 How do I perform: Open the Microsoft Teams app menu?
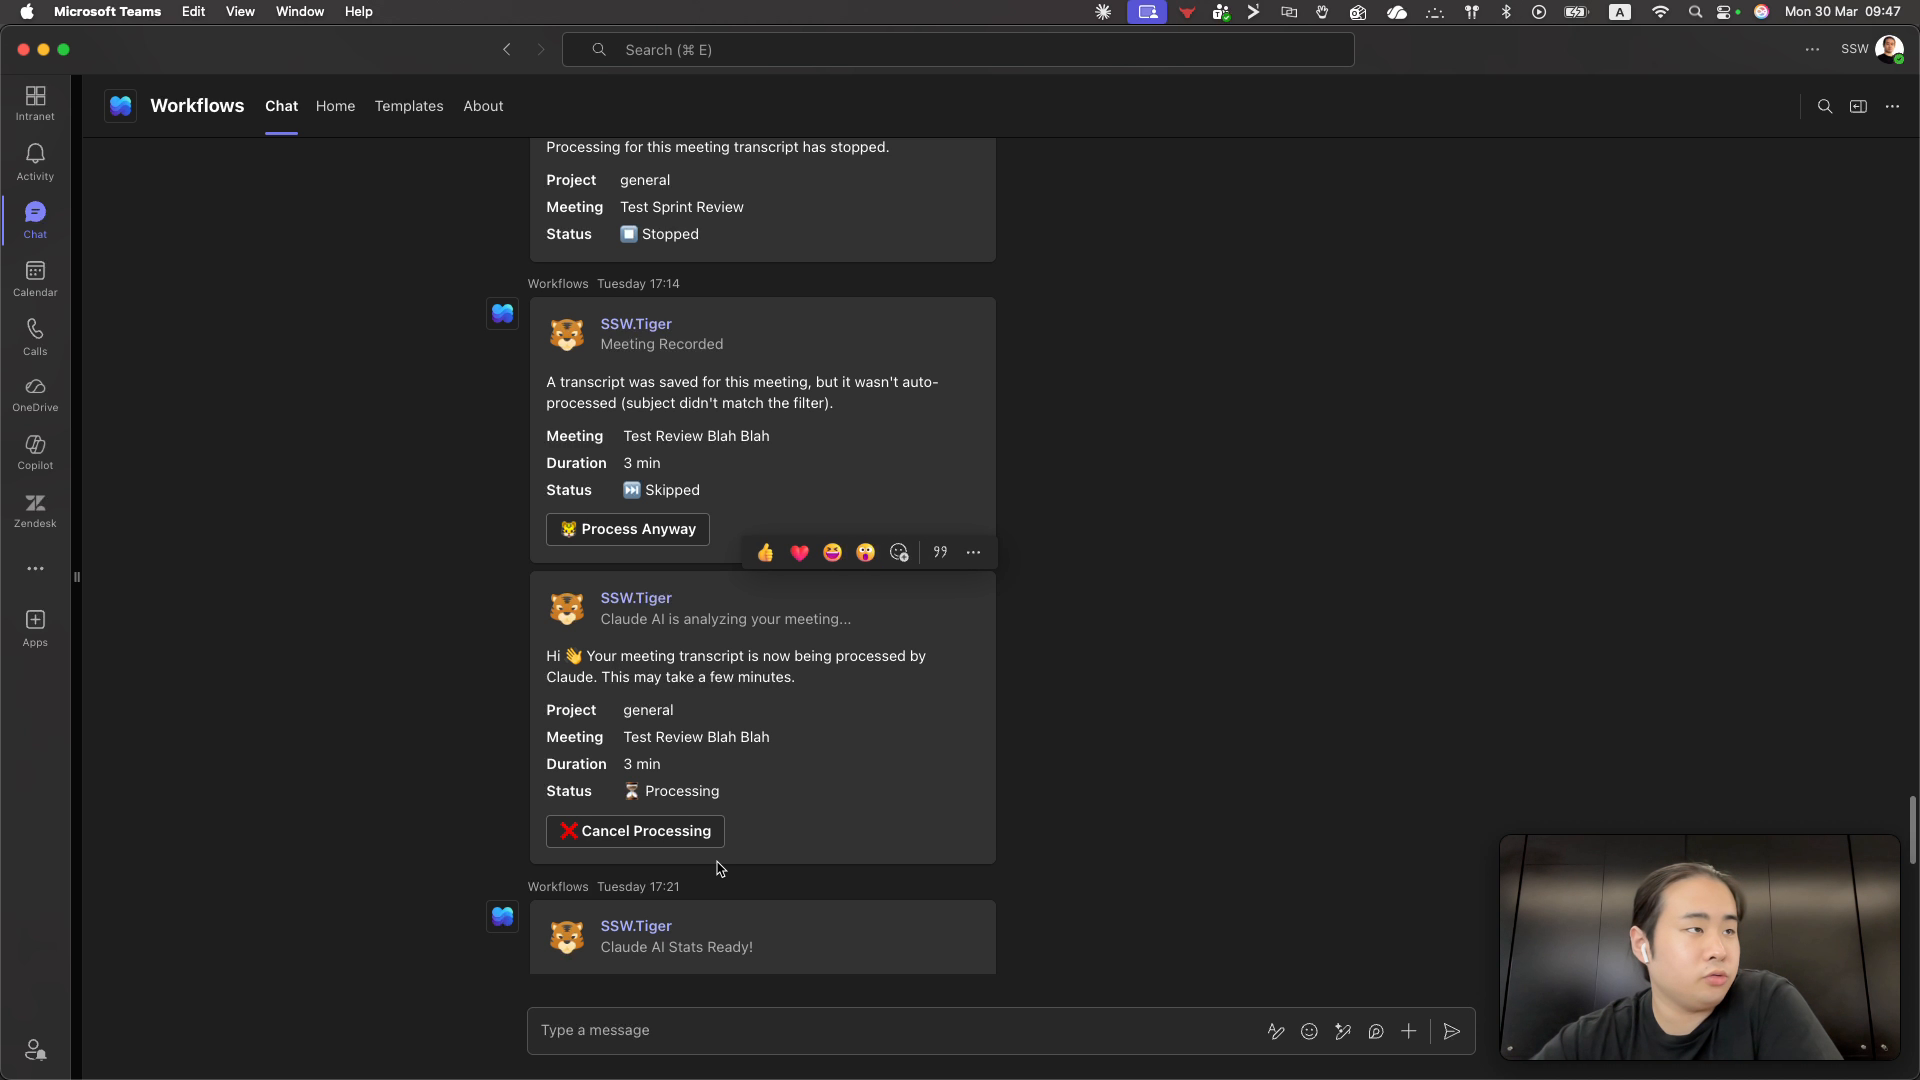[x=107, y=12]
